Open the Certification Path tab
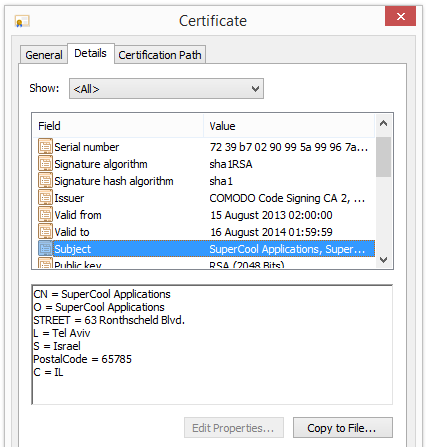The width and height of the screenshot is (426, 447). coord(160,55)
